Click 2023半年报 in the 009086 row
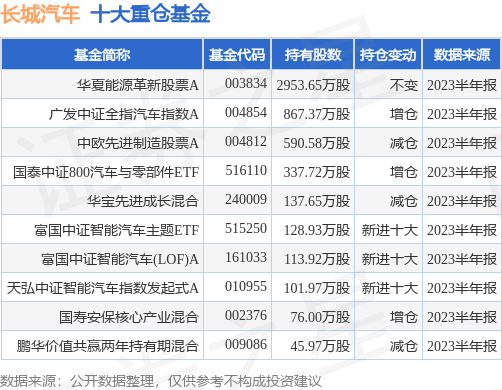 coord(462,346)
